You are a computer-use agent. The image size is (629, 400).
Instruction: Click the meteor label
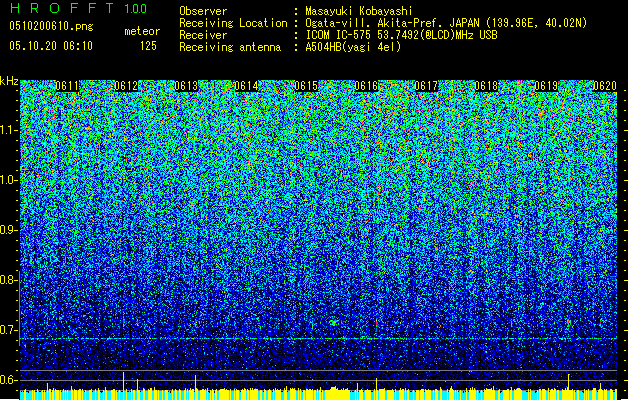[x=142, y=31]
